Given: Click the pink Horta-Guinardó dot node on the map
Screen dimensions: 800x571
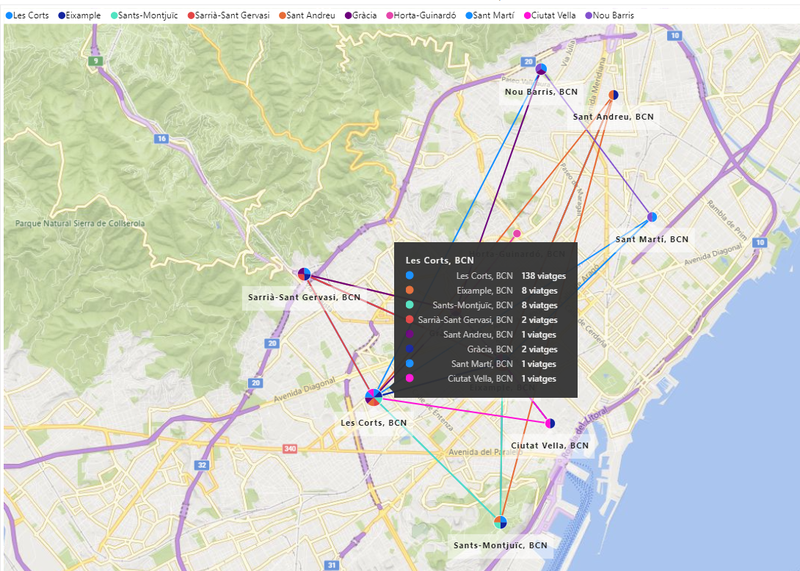Looking at the screenshot, I should [517, 234].
